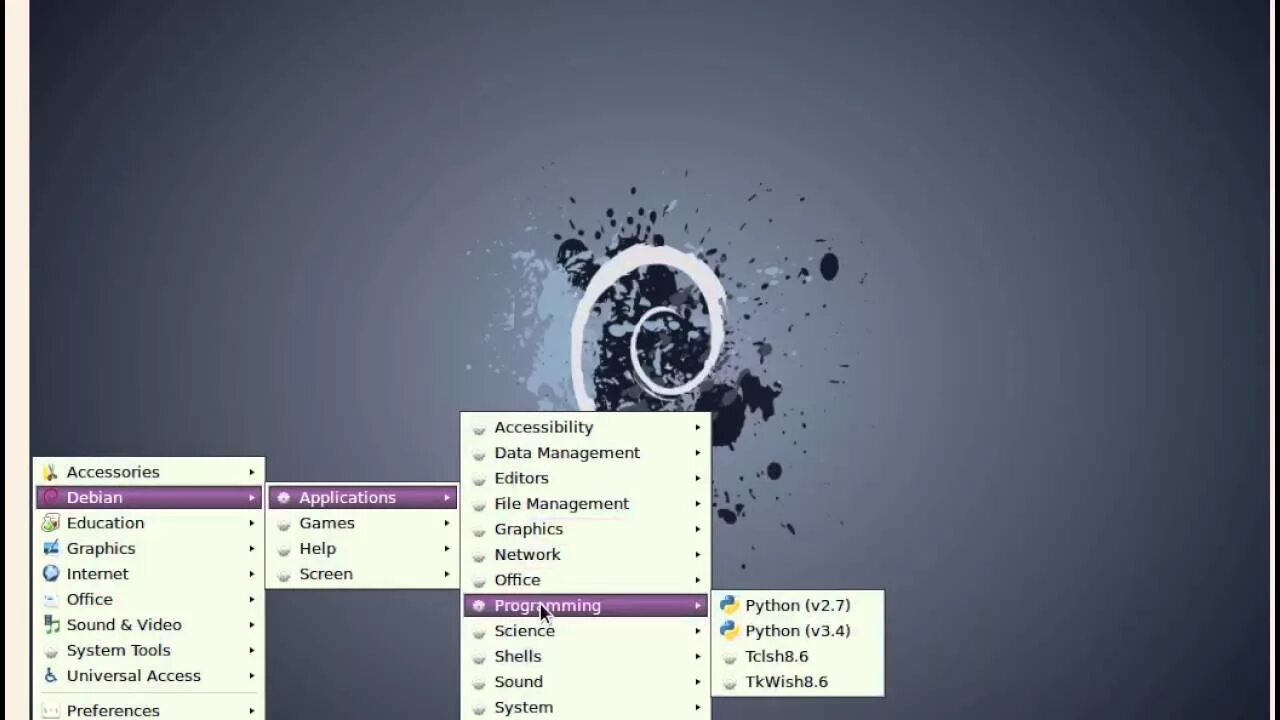Click the Tclsh8.6 entry icon
The image size is (1280, 720).
[x=729, y=657]
